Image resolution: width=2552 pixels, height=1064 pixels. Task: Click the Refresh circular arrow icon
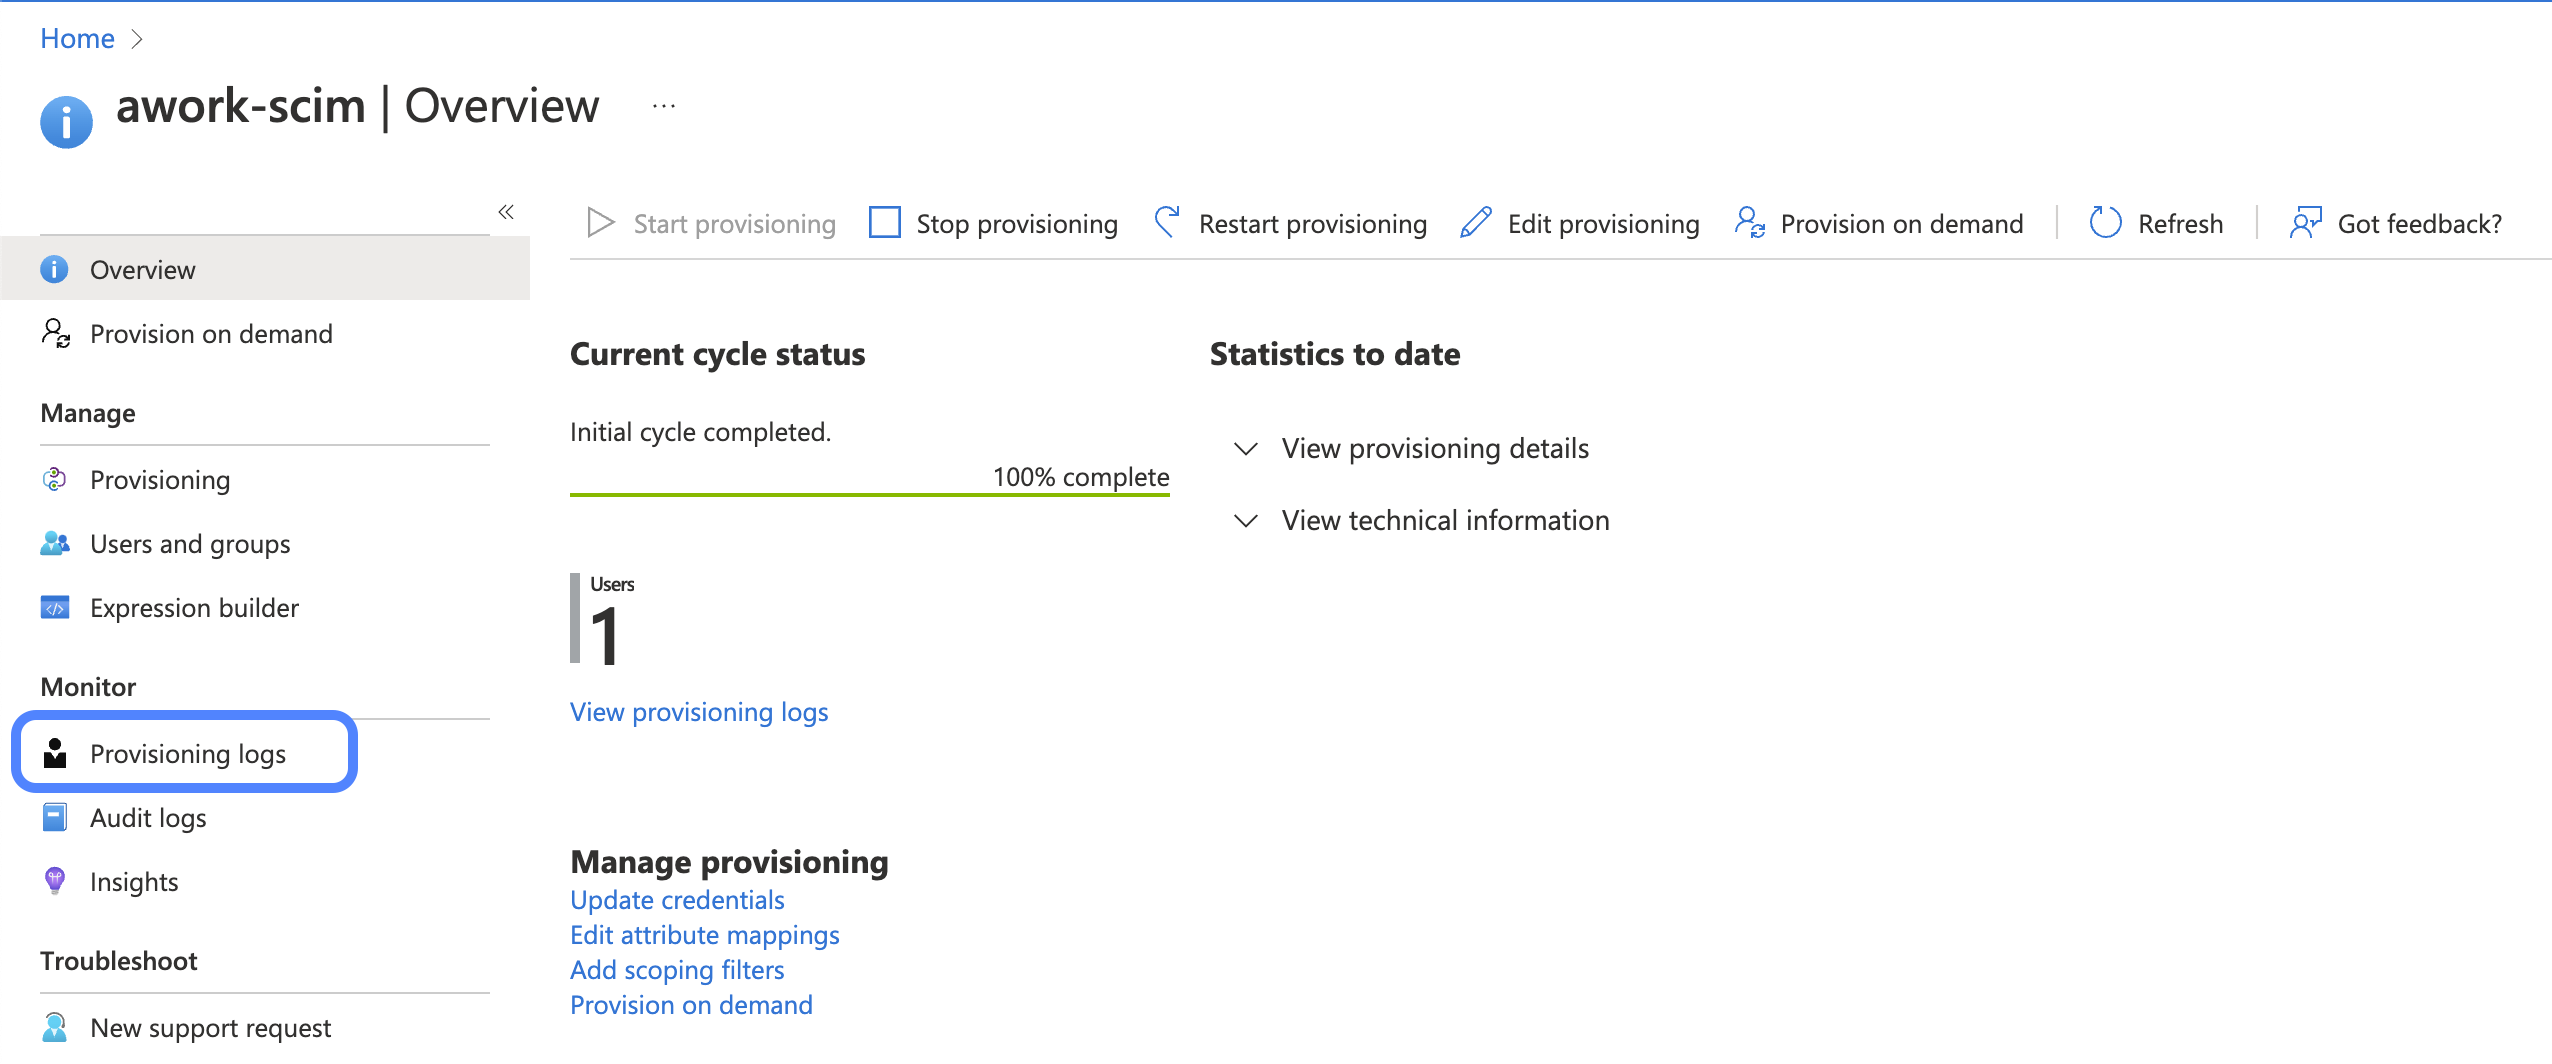(2105, 222)
